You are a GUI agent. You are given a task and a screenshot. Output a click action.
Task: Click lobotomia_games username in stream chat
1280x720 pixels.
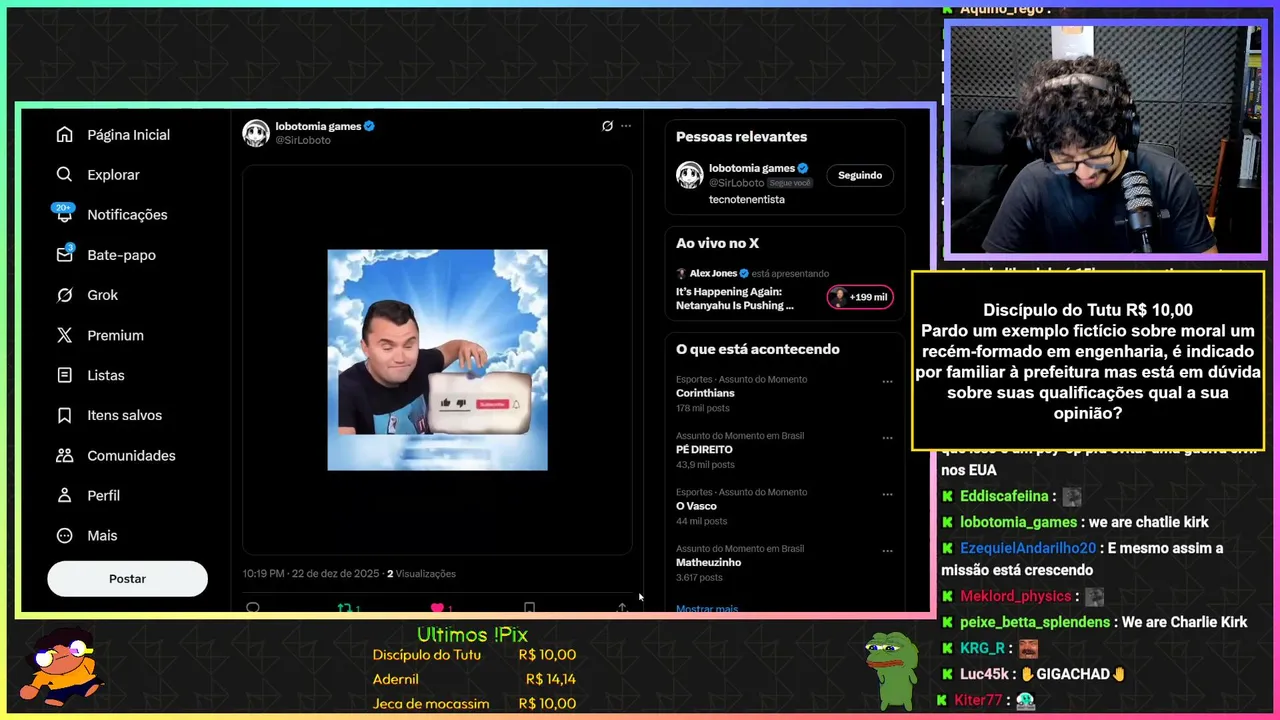click(x=1019, y=522)
